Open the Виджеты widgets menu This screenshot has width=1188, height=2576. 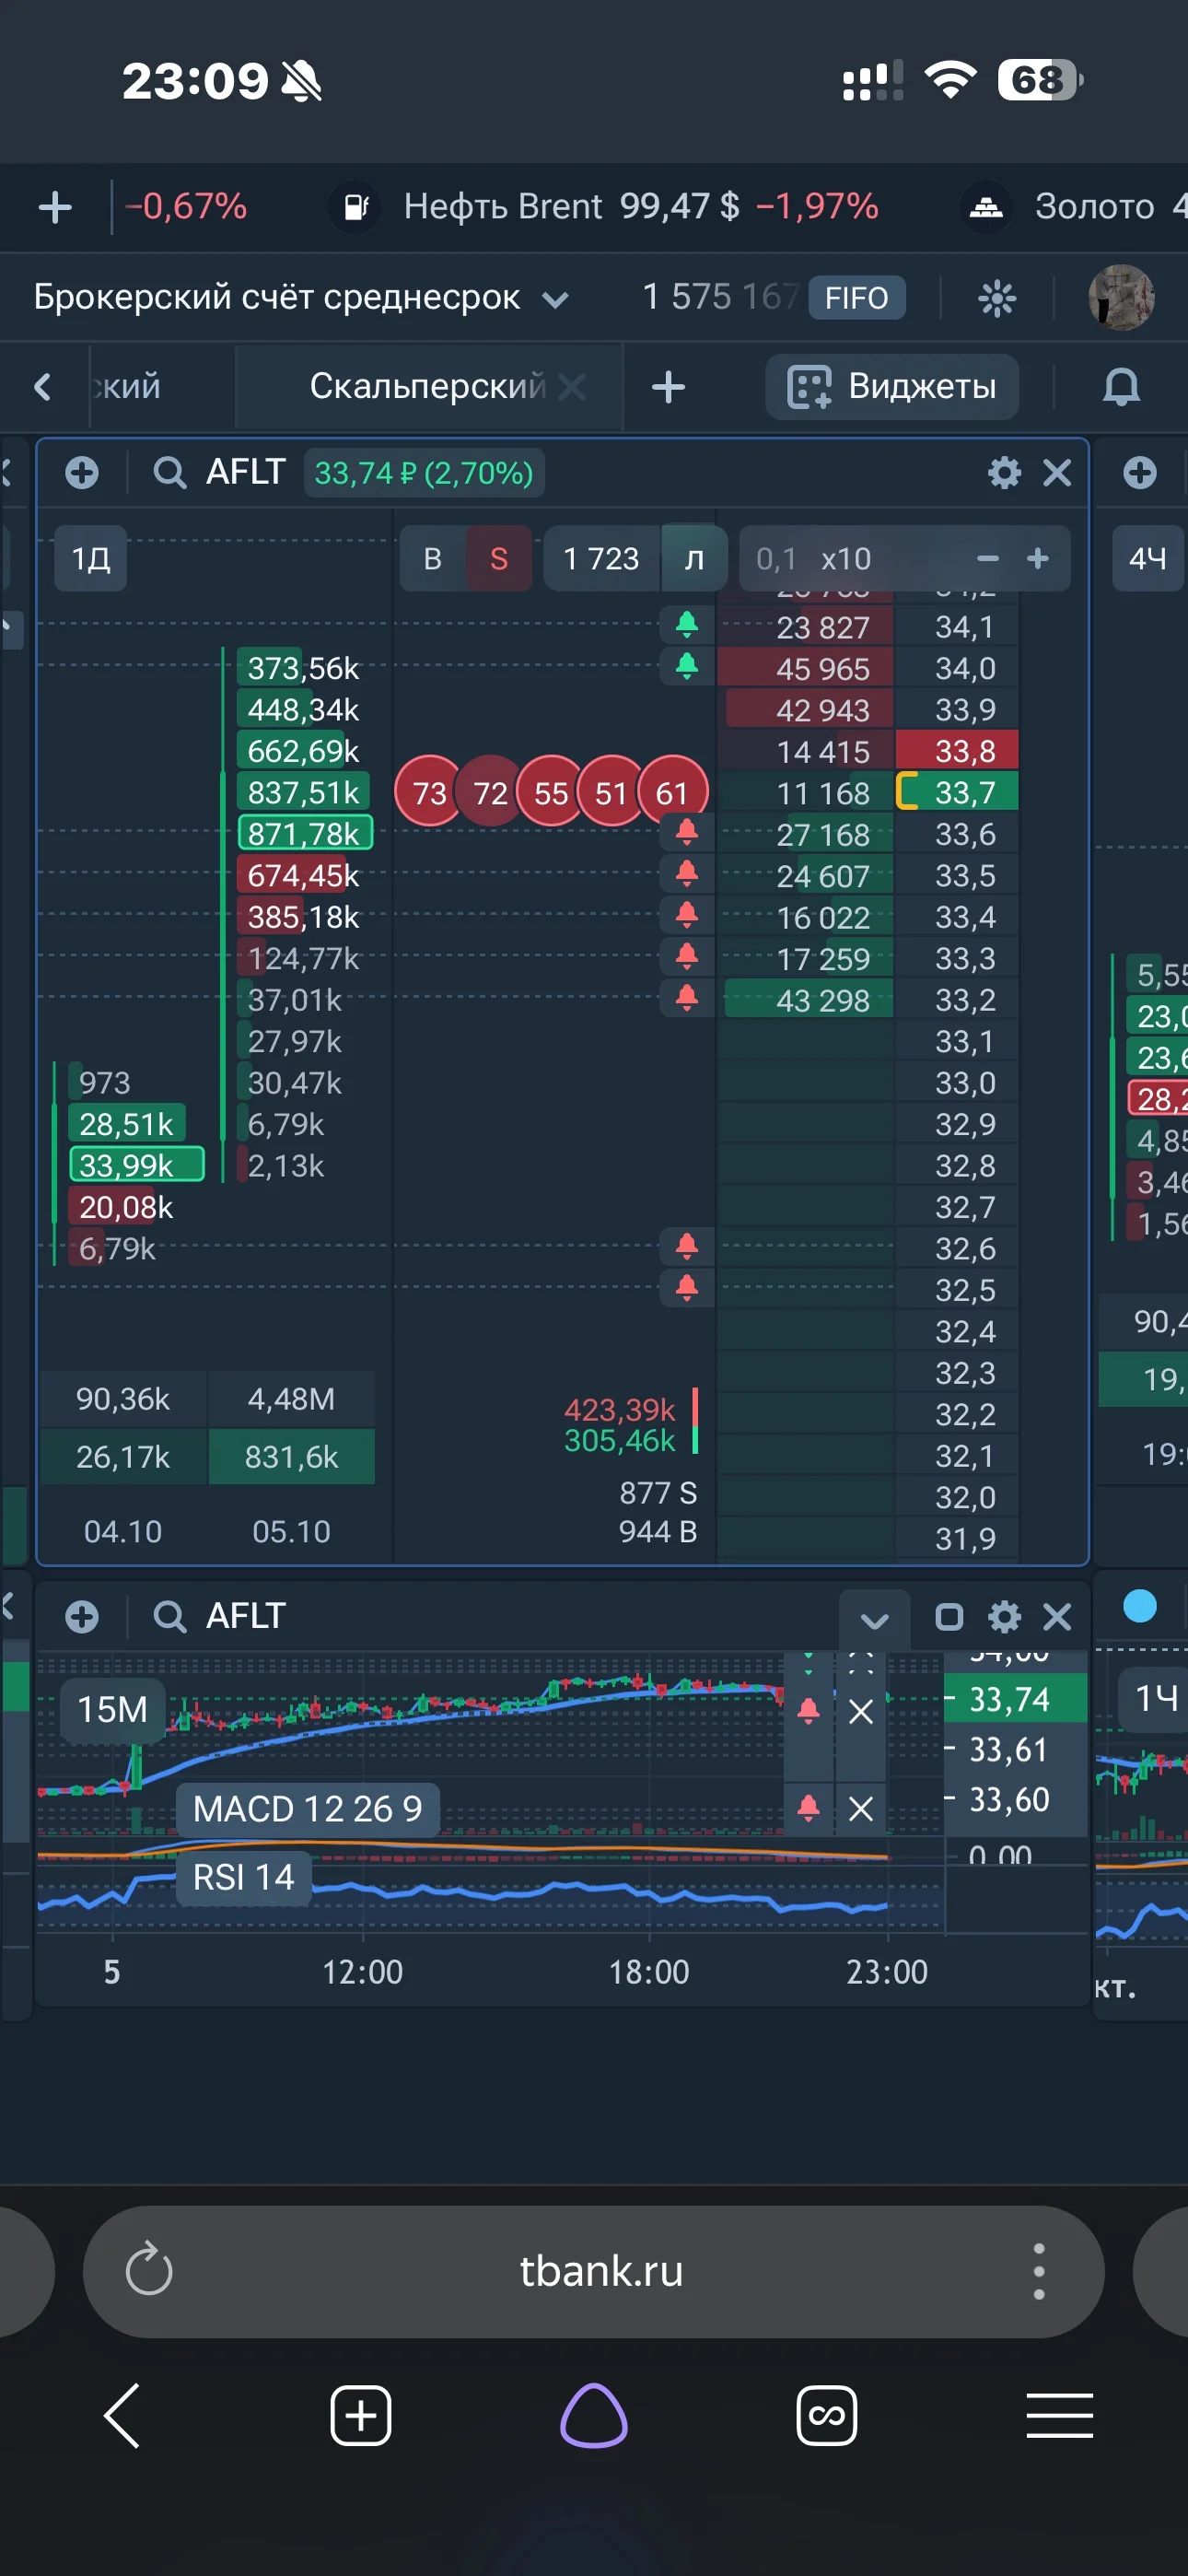[x=892, y=386]
